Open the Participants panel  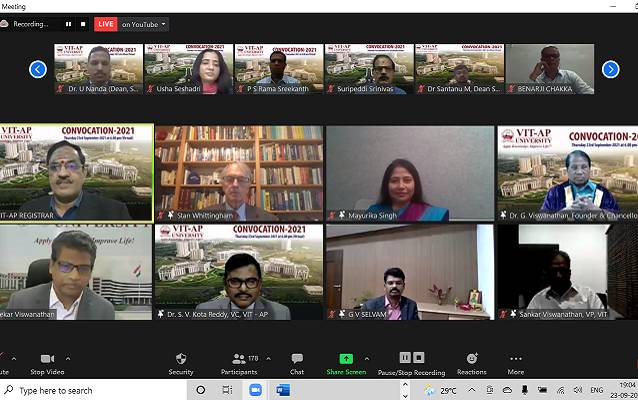point(238,359)
